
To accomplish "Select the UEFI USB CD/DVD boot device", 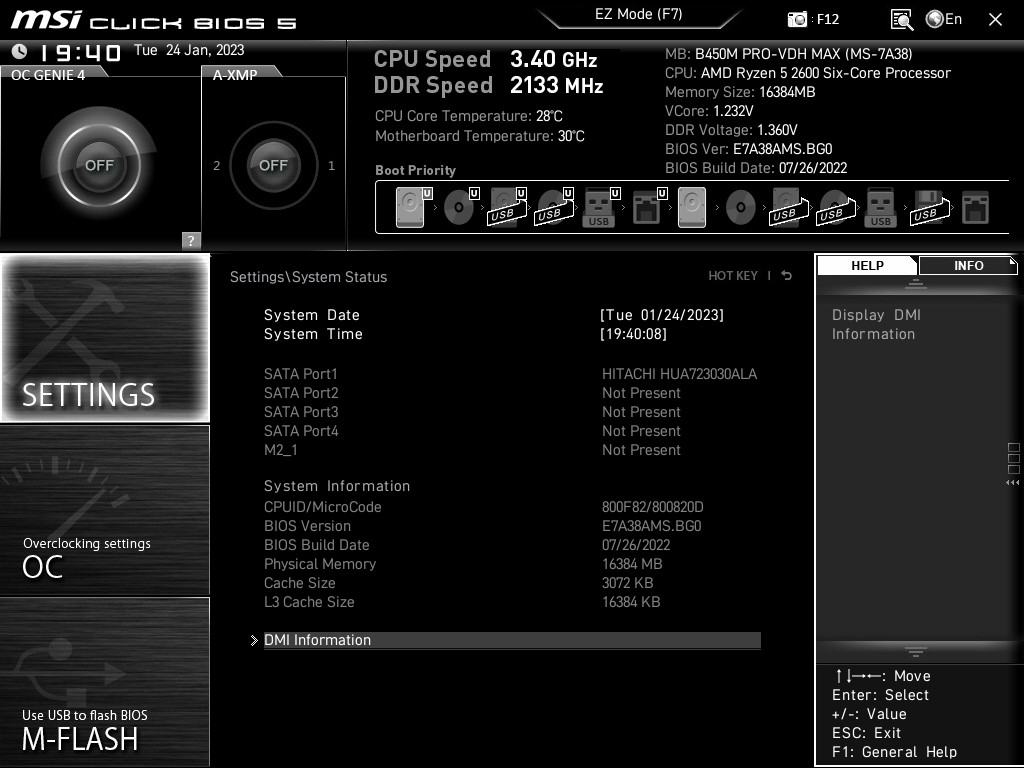I will pyautogui.click(x=554, y=207).
